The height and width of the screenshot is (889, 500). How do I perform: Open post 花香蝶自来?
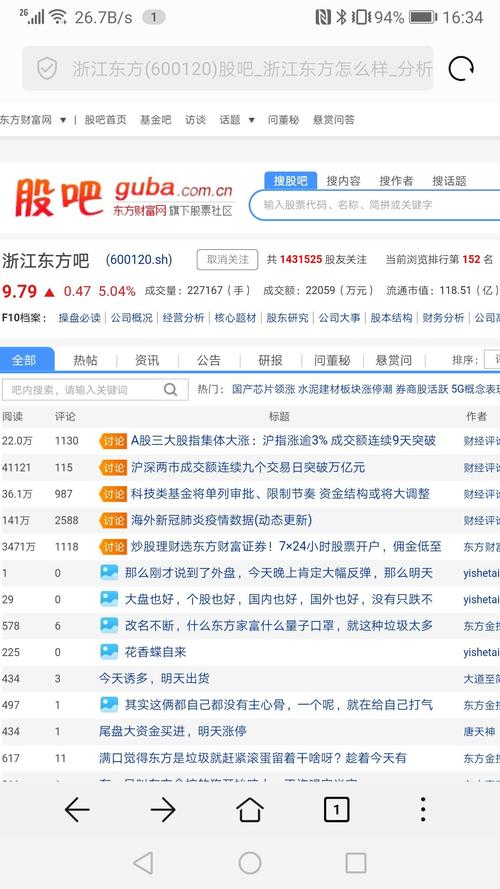pos(155,651)
